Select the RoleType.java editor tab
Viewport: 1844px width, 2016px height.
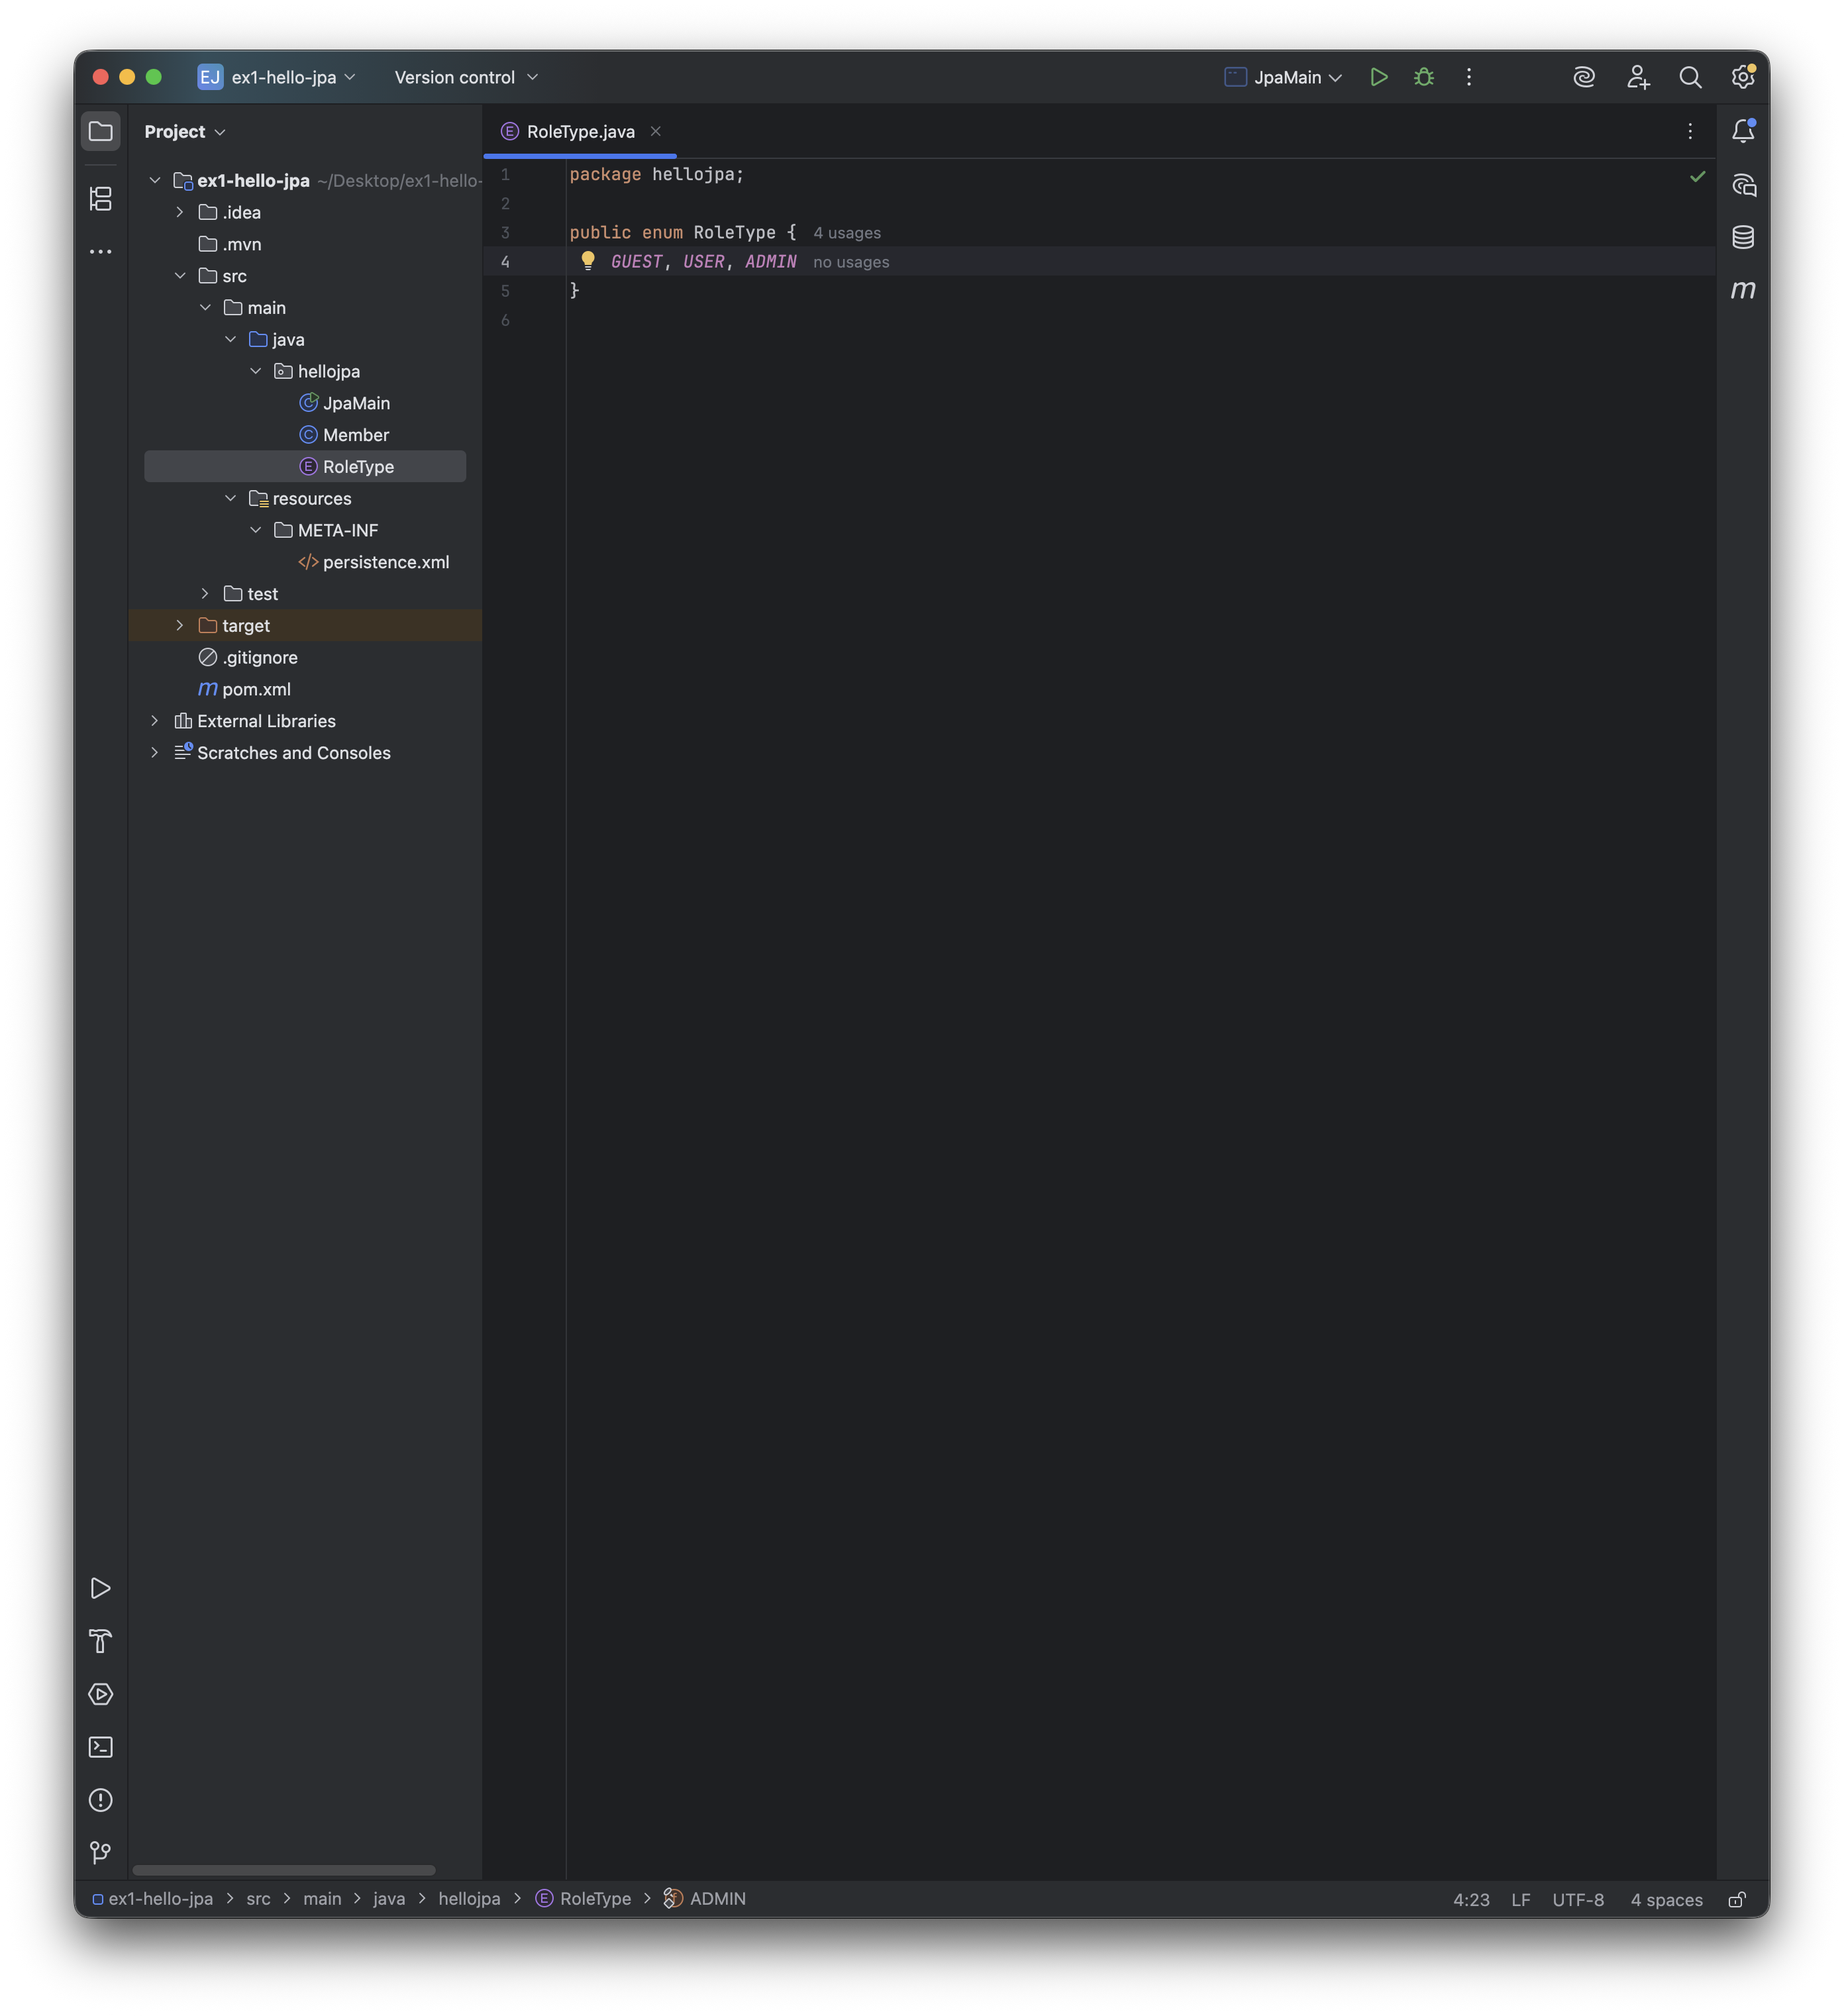pos(580,131)
